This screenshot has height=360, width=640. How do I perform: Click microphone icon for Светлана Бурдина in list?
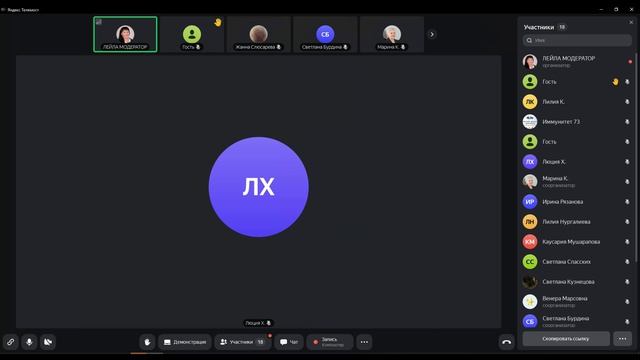(627, 322)
